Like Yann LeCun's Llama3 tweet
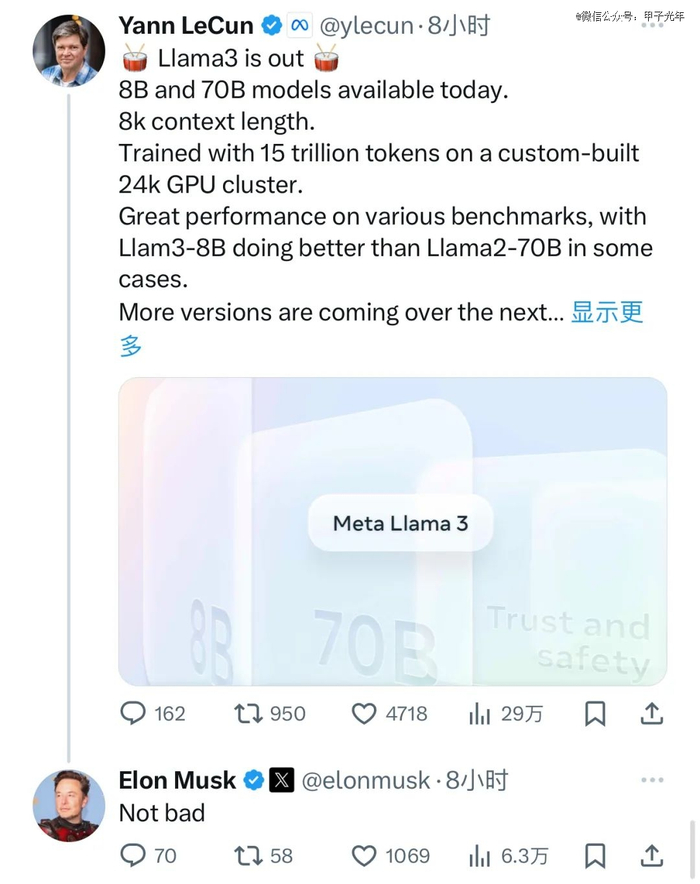Viewport: 700px width, 884px height. [x=364, y=713]
